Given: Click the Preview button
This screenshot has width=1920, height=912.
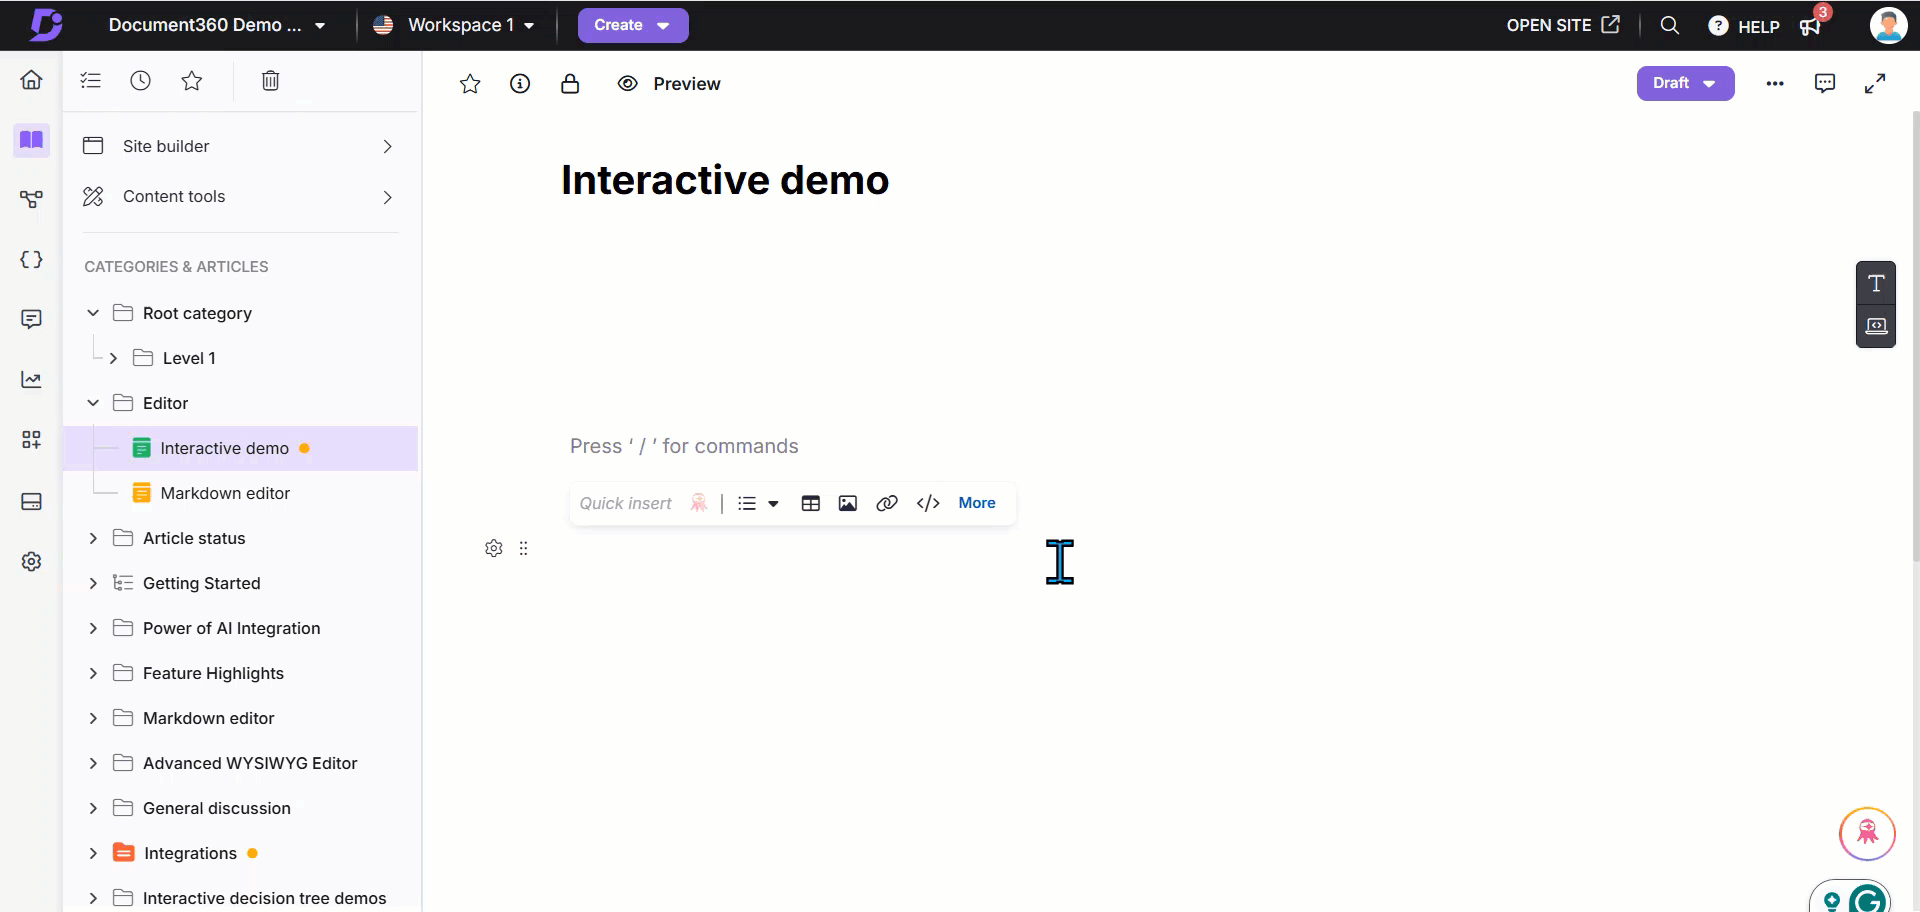Looking at the screenshot, I should [669, 83].
